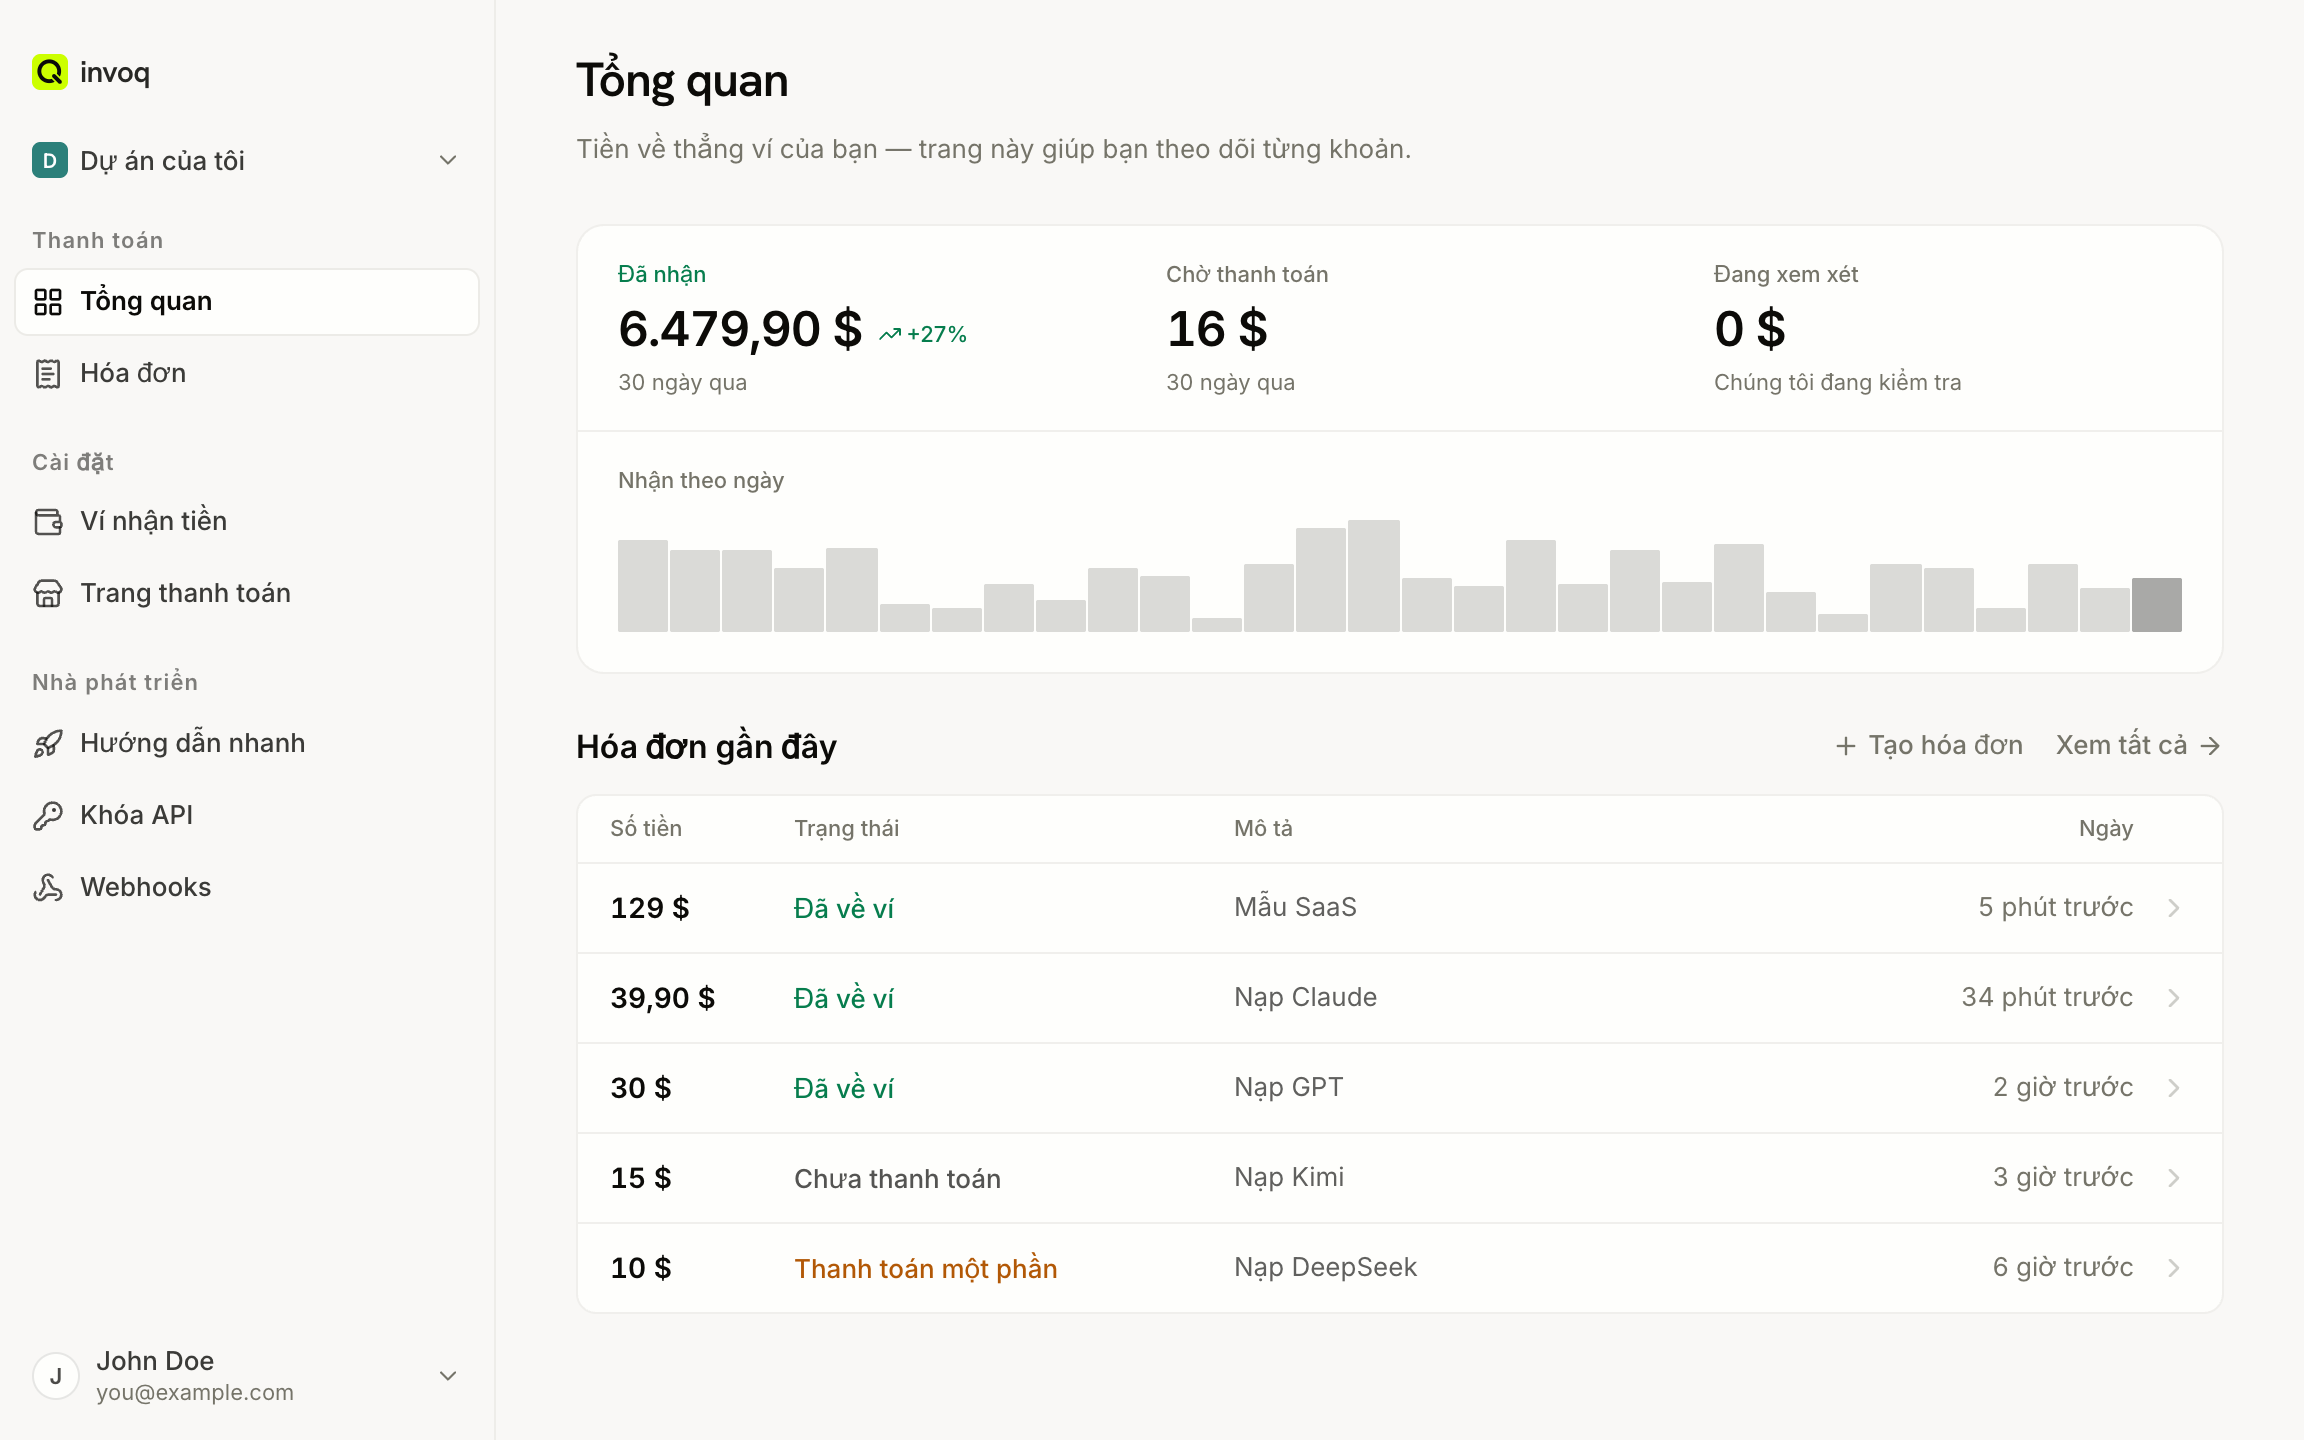Click Đã về ví status in Mẫu SaaS row
This screenshot has height=1440, width=2304.
coord(844,909)
